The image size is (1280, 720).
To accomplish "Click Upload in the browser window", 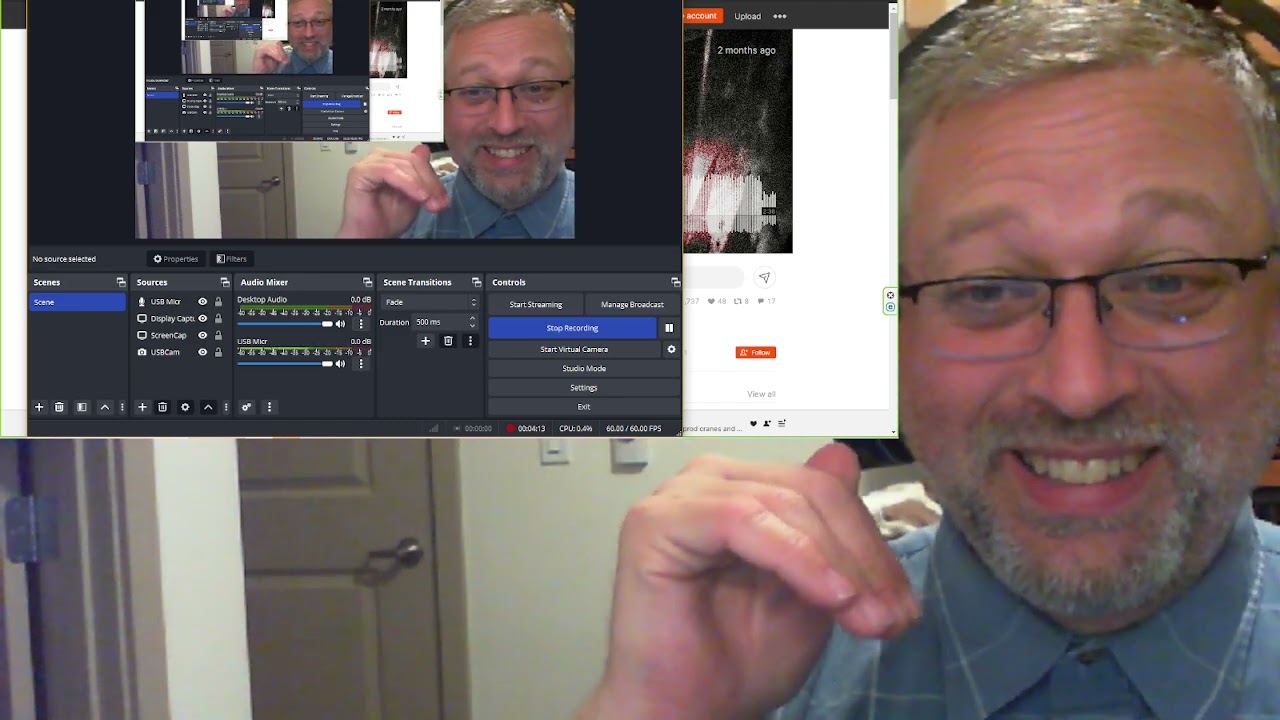I will coord(747,16).
